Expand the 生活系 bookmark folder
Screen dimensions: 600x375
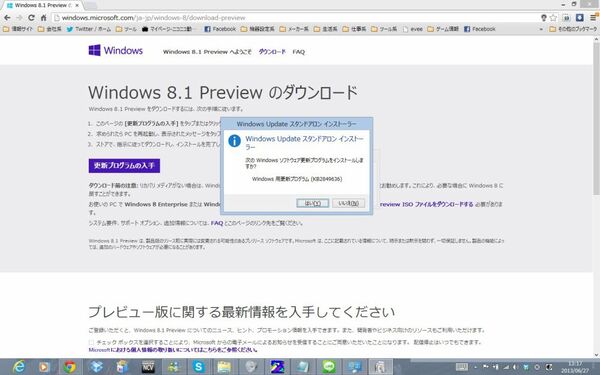325,29
